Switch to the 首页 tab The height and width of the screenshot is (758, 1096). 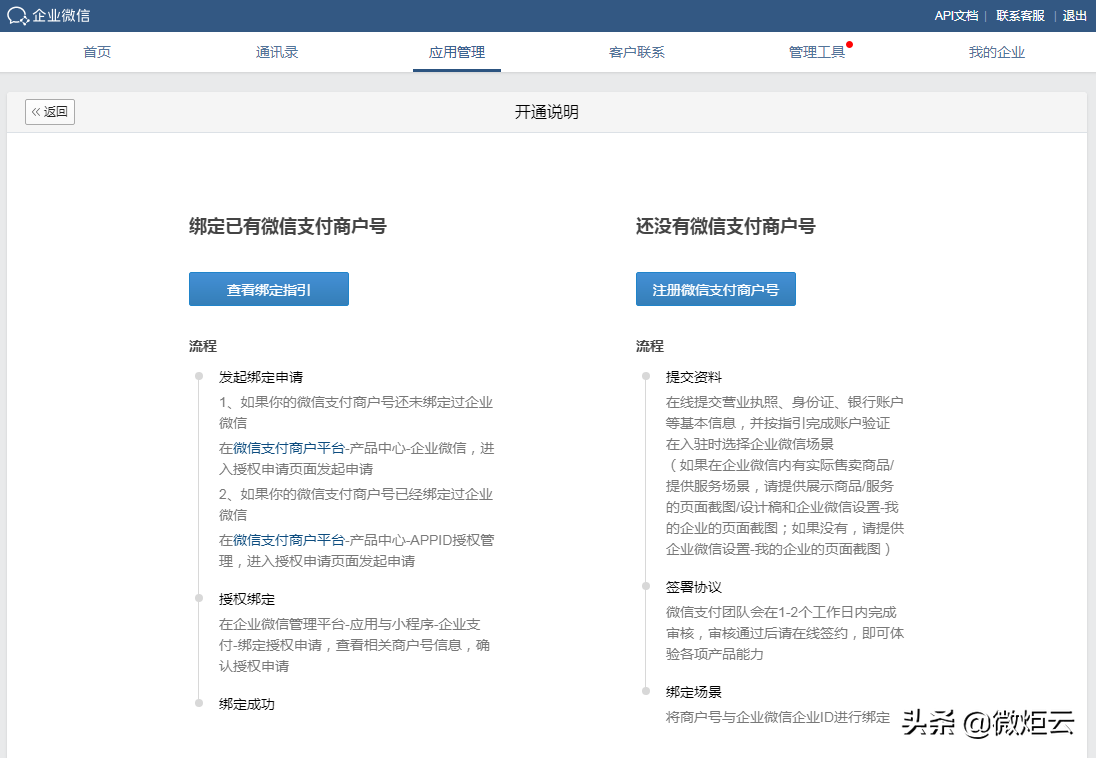[x=96, y=52]
